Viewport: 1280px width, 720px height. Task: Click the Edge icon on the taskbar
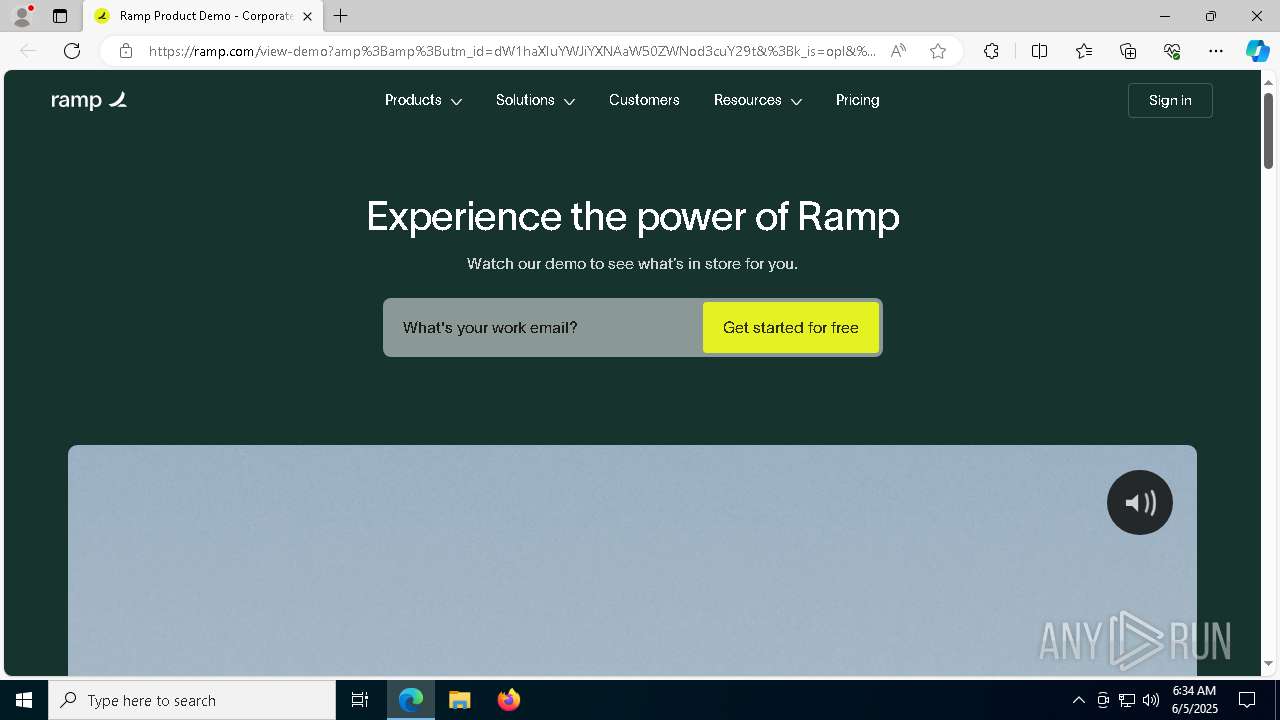[x=411, y=700]
